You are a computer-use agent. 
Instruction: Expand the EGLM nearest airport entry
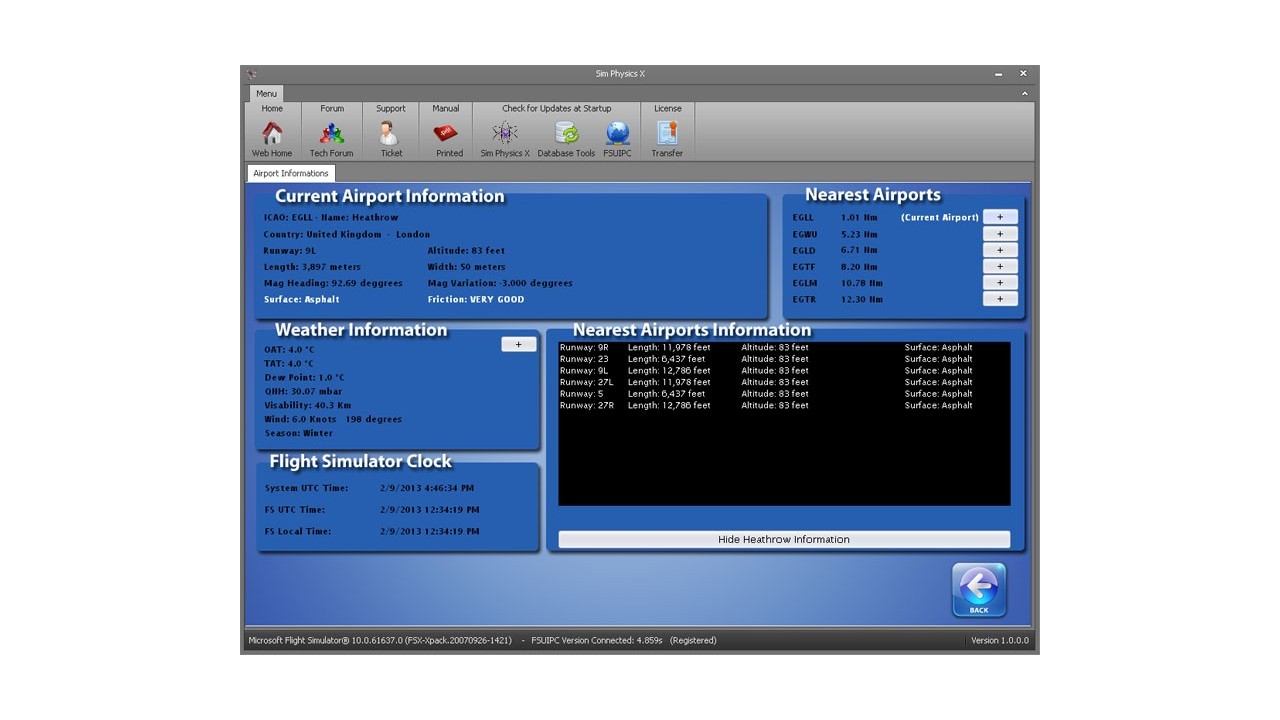(1000, 283)
